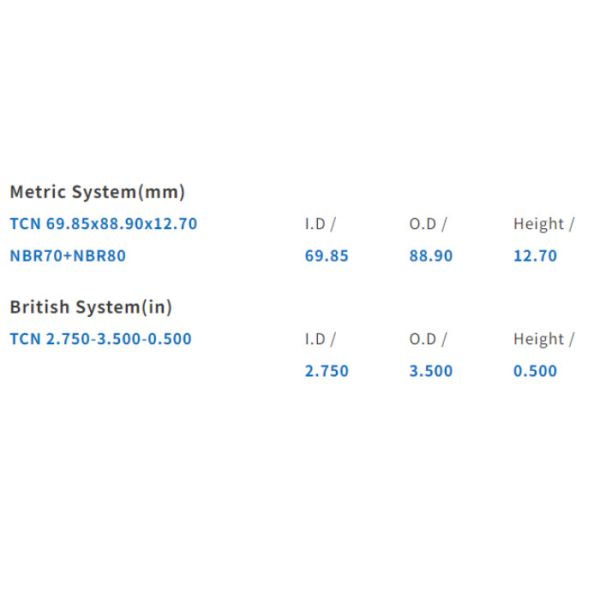600x600 pixels.
Task: Select the 3.500 outer diameter value
Action: click(x=431, y=371)
